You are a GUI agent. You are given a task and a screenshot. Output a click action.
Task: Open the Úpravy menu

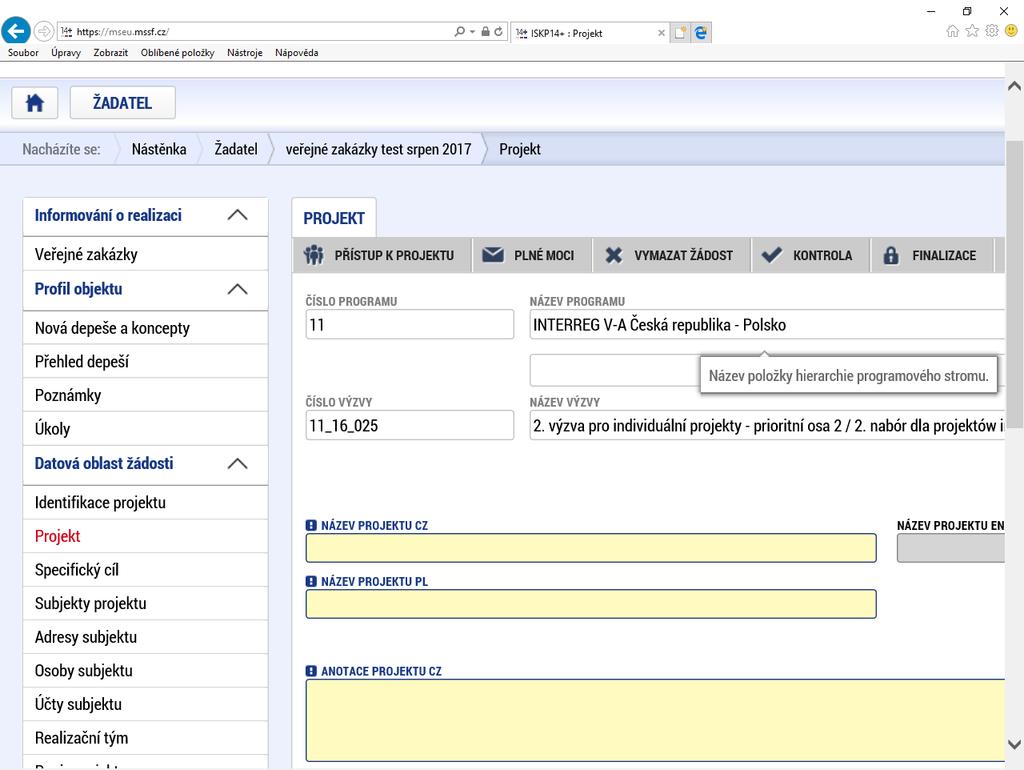pyautogui.click(x=66, y=52)
